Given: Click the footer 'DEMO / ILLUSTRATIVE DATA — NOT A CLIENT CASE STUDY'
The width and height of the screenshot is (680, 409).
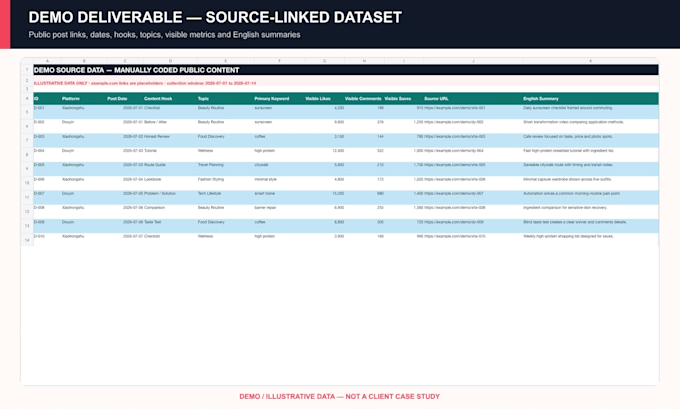Looking at the screenshot, I should tap(340, 396).
